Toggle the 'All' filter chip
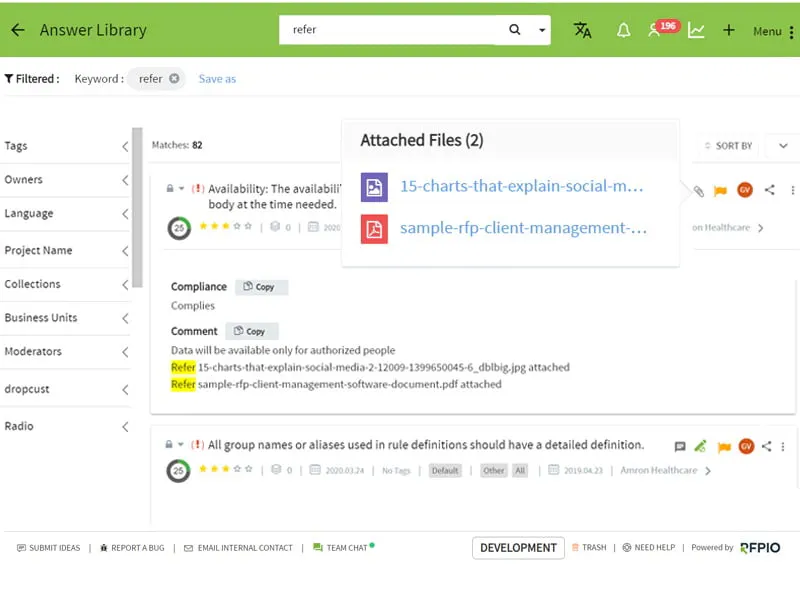800x600 pixels. [x=521, y=470]
